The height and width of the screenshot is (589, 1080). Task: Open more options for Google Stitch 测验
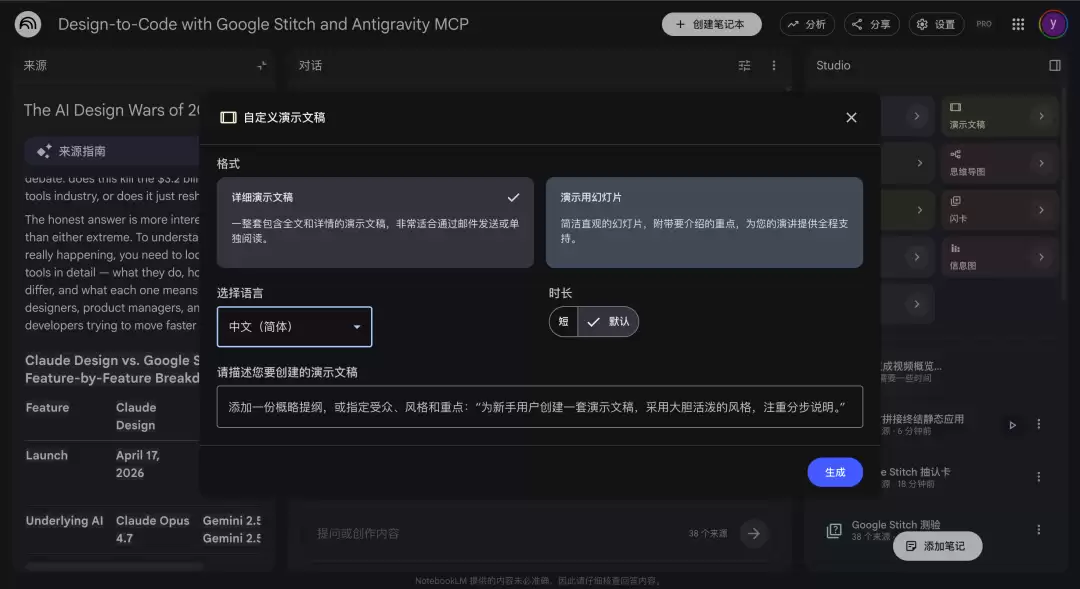point(1039,530)
